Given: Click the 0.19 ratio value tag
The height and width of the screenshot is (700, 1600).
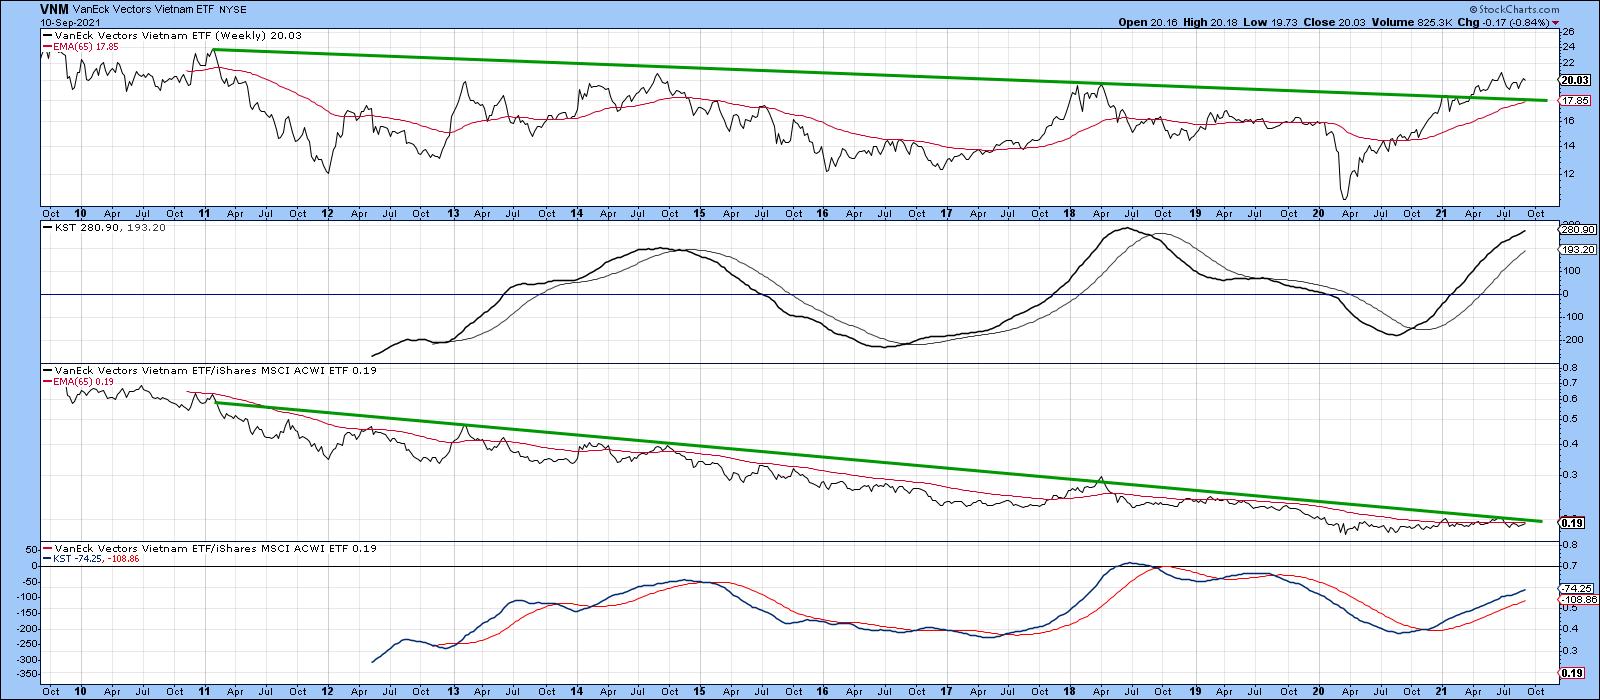Looking at the screenshot, I should pos(1571,522).
